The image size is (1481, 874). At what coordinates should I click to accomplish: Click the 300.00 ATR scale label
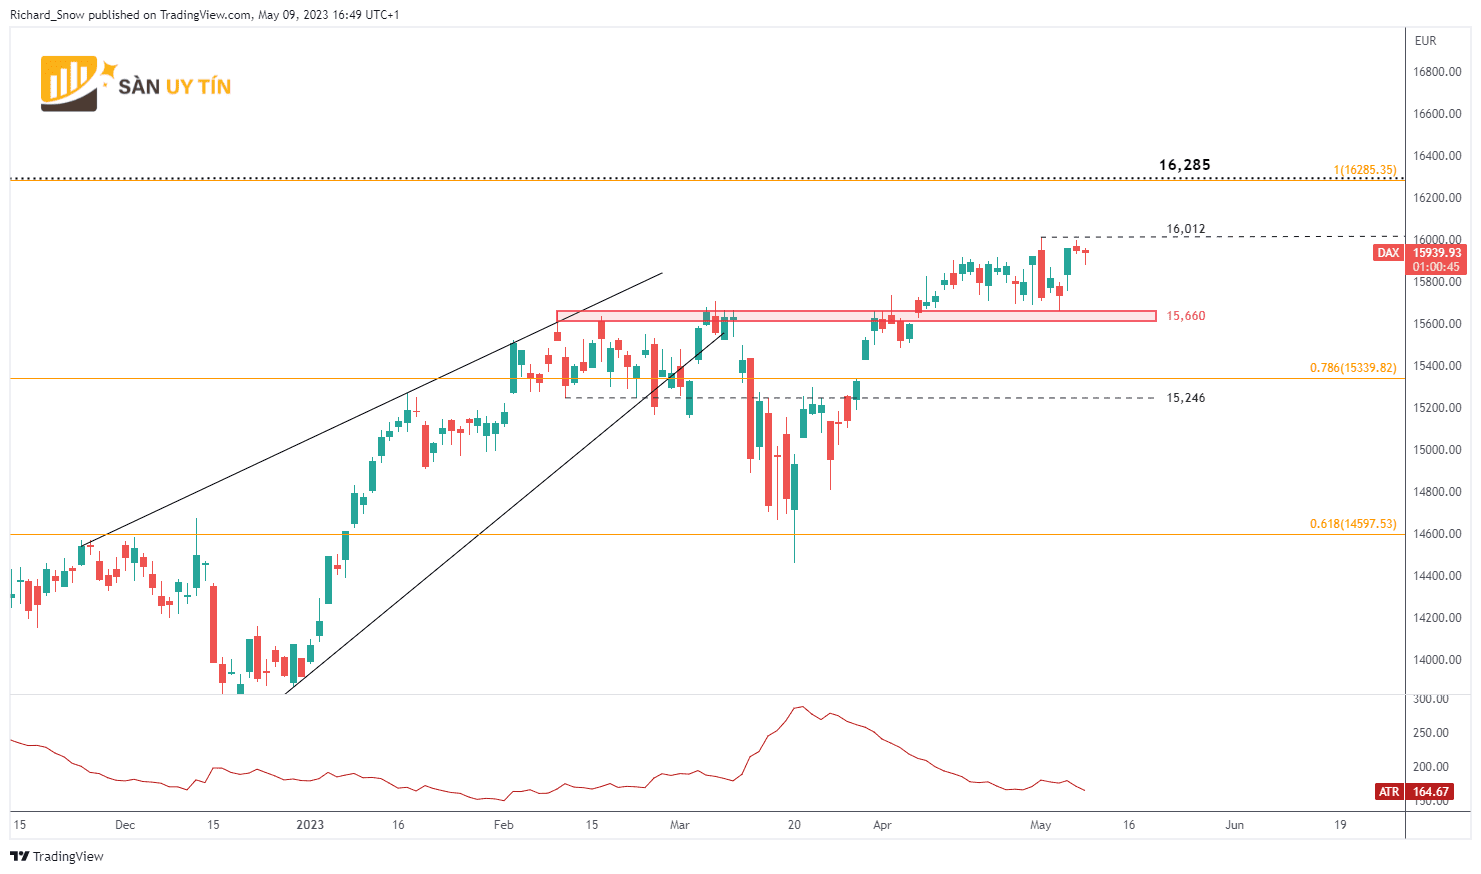1431,699
